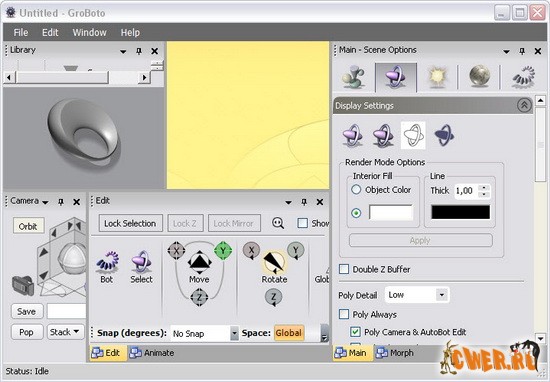Enable Poly Always checkbox
Screen dimensions: 550x382
344,314
